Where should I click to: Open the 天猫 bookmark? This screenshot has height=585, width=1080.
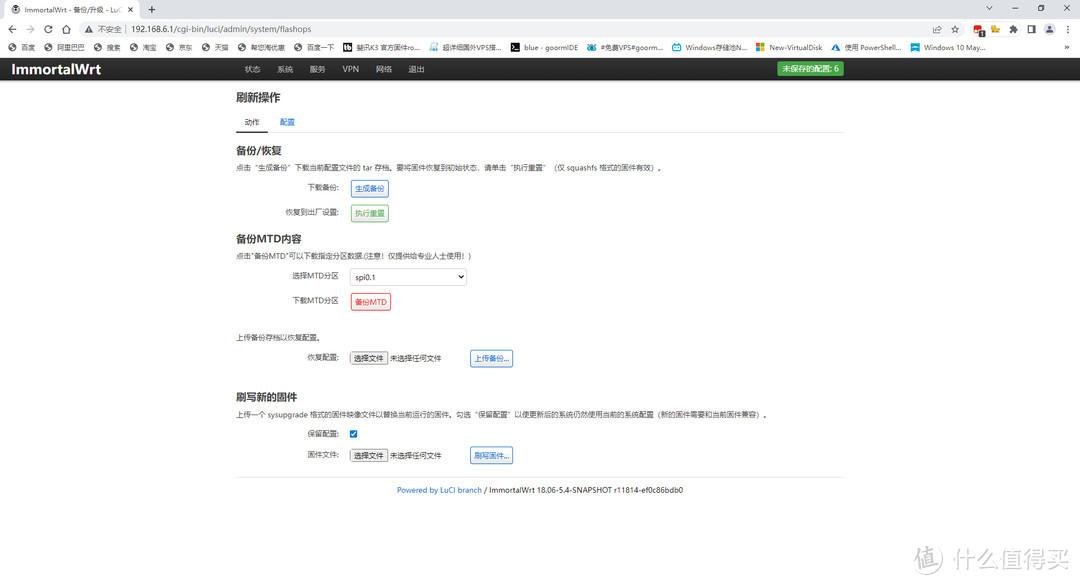215,48
